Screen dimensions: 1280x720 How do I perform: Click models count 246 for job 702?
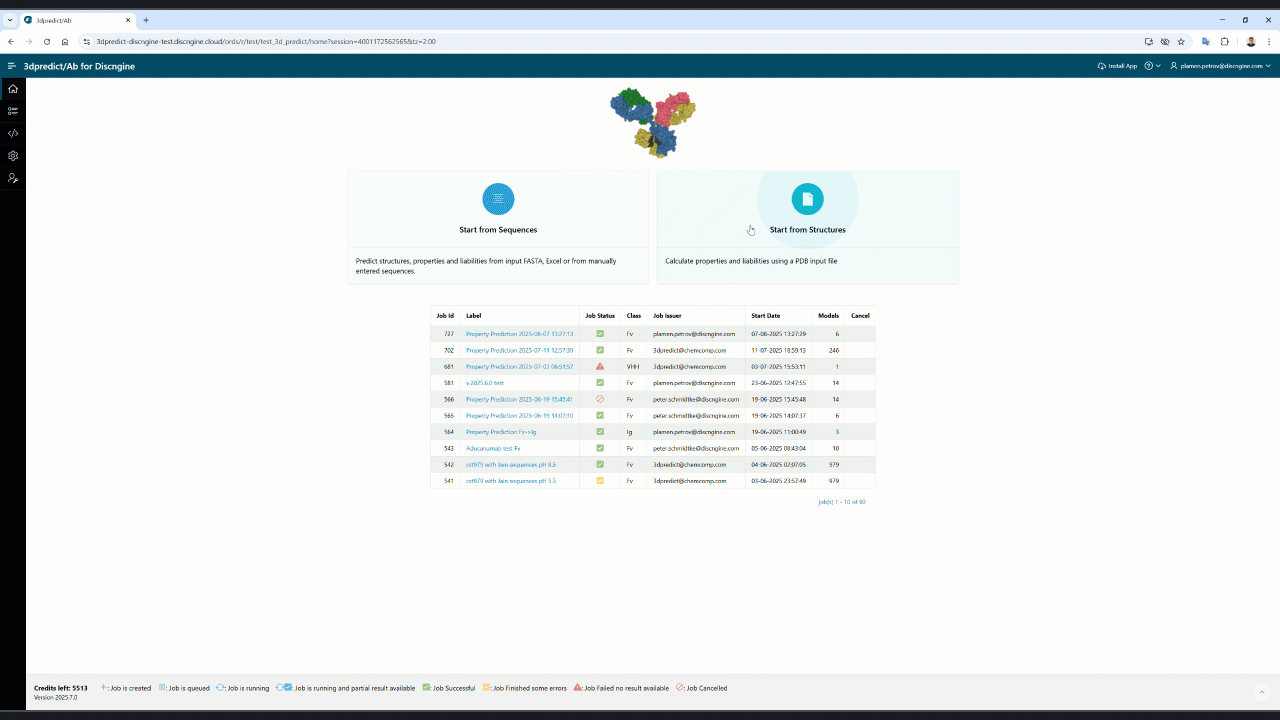coord(834,350)
